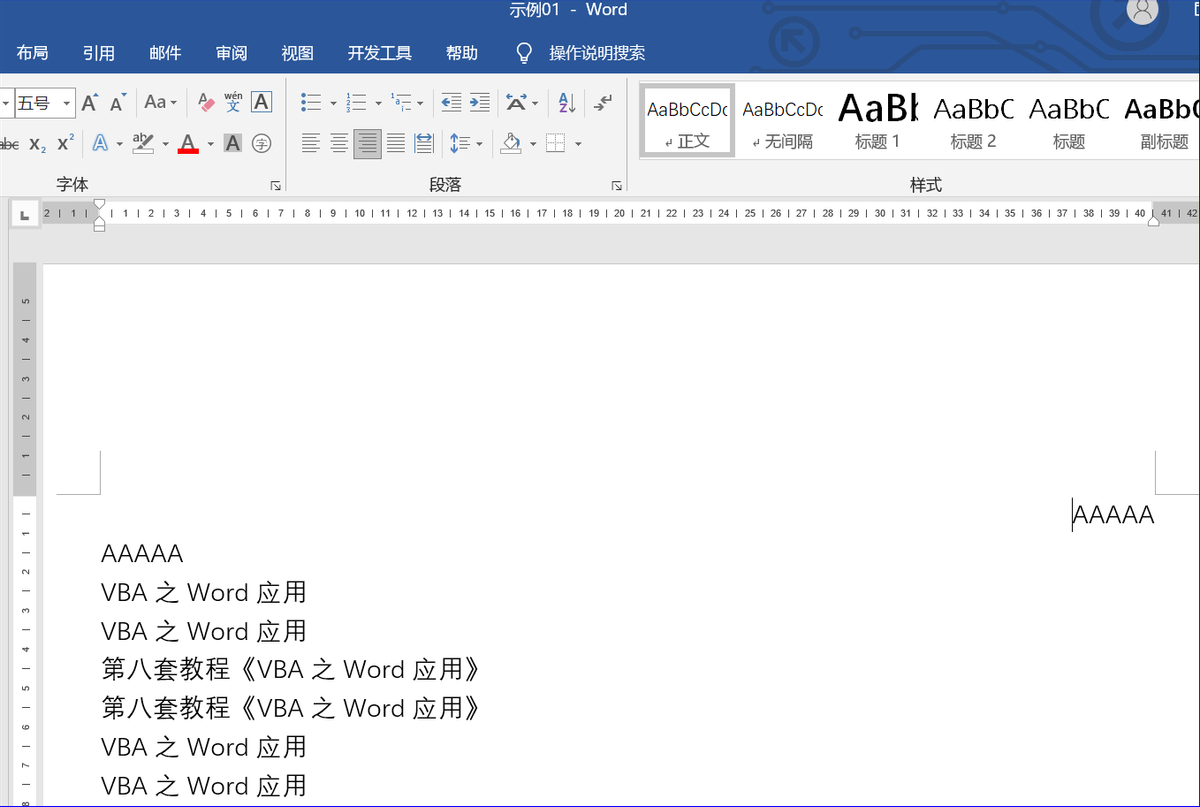Viewport: 1200px width, 807px height.
Task: Apply the 标题 style
Action: point(1069,120)
